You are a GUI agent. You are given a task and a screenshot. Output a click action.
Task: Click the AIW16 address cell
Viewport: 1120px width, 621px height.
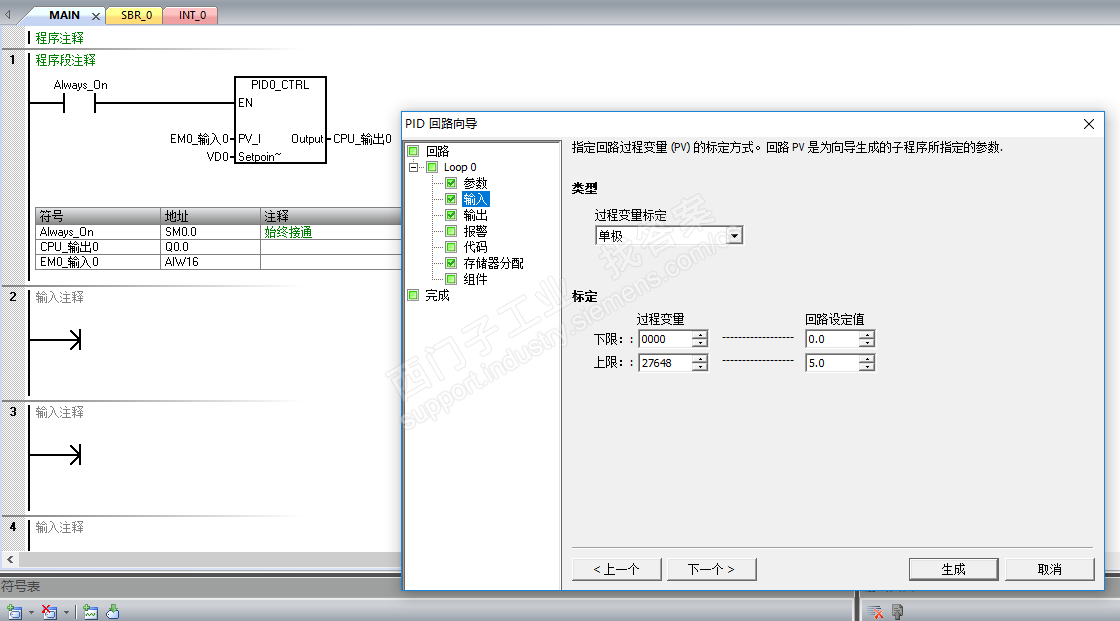click(x=211, y=262)
